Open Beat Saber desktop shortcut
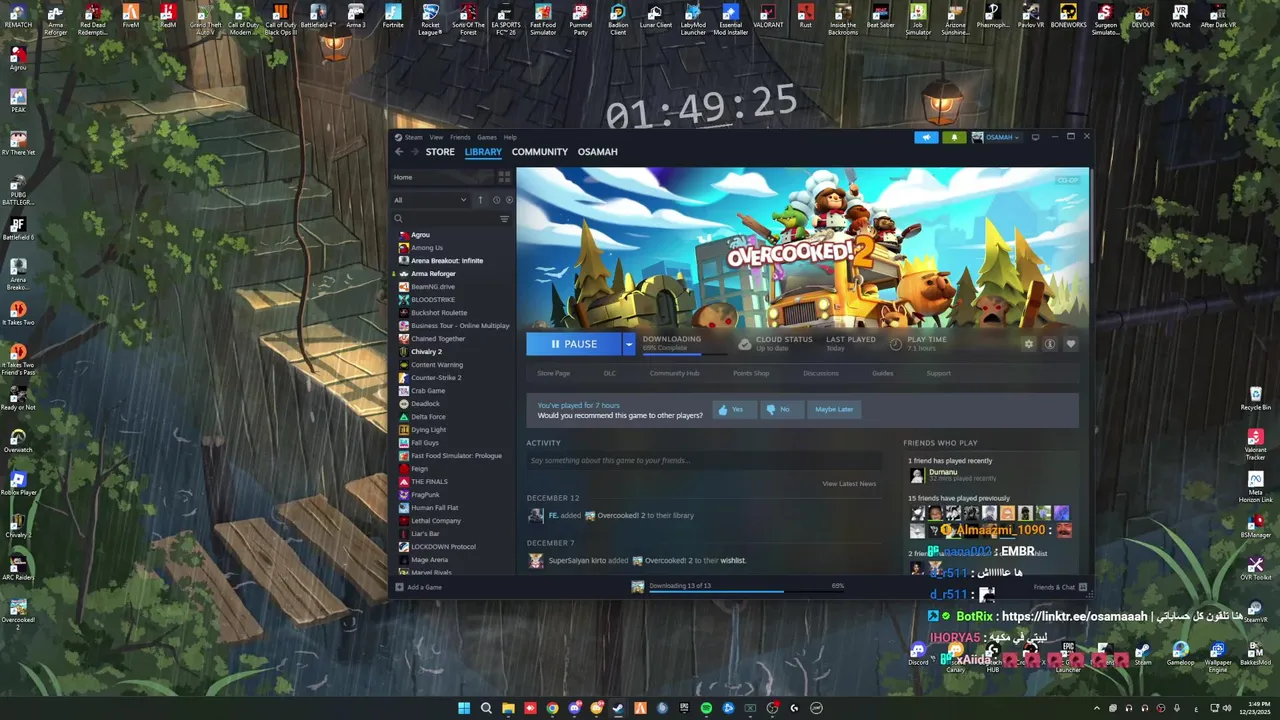Viewport: 1280px width, 720px height. point(881,18)
